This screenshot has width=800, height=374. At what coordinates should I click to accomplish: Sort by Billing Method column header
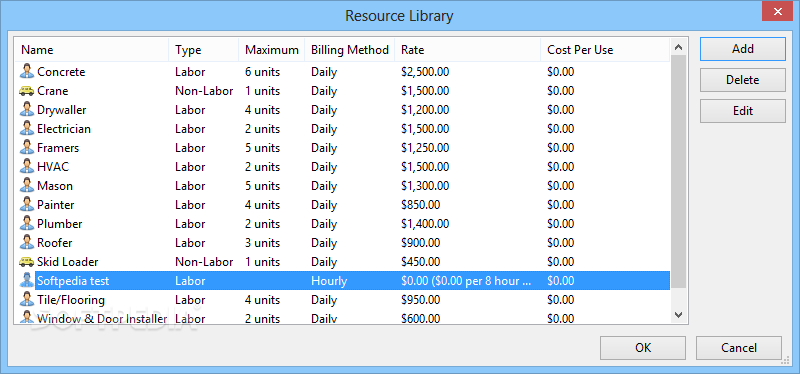pos(349,50)
